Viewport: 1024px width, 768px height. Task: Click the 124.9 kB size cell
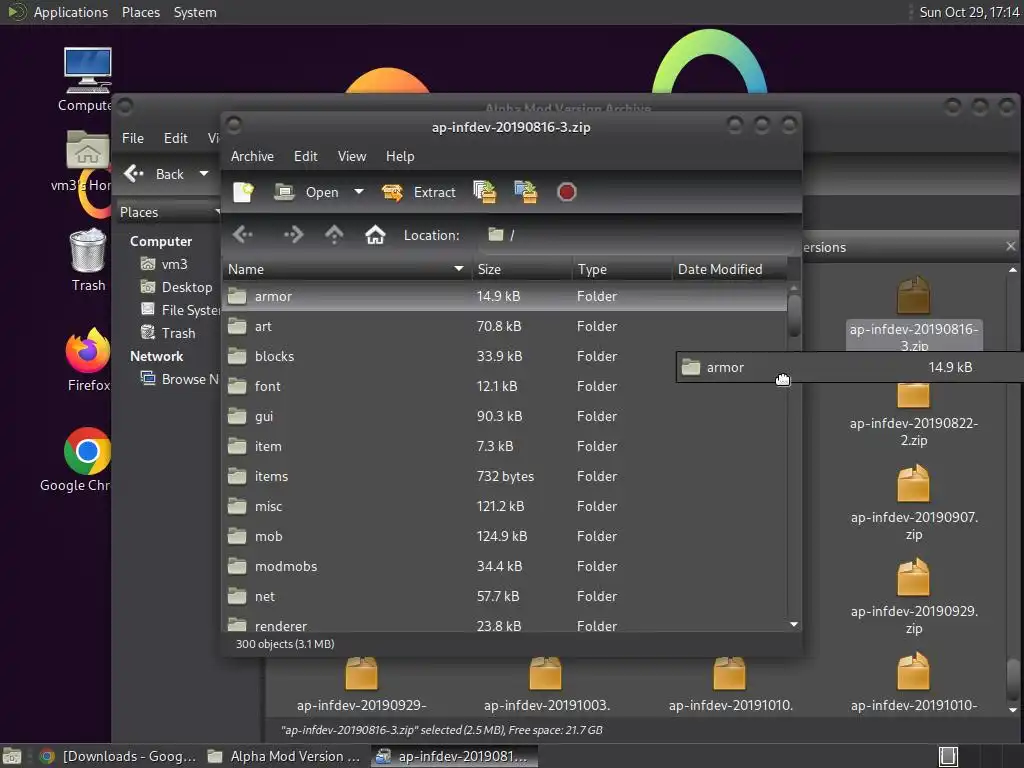click(502, 537)
